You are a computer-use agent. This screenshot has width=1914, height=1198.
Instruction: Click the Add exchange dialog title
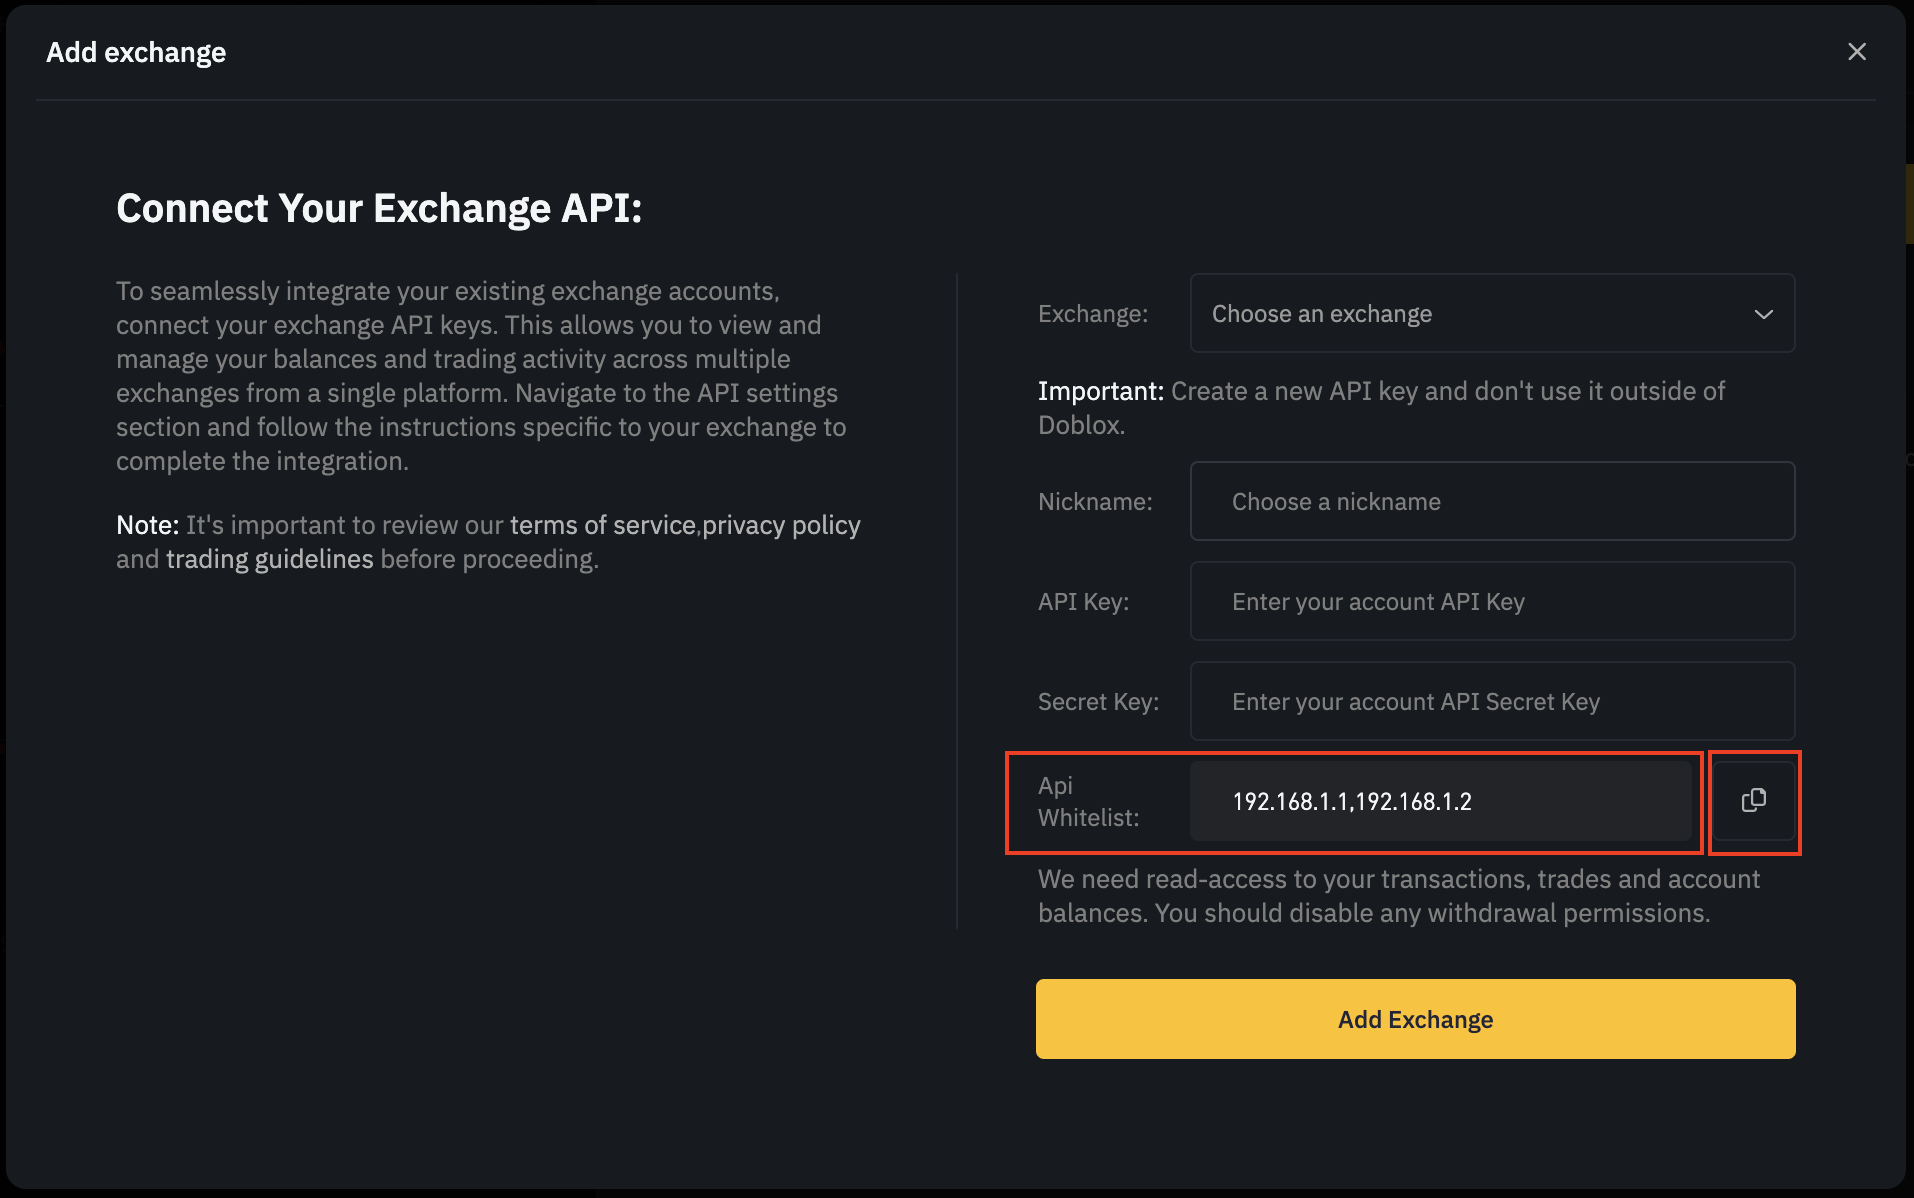point(135,51)
